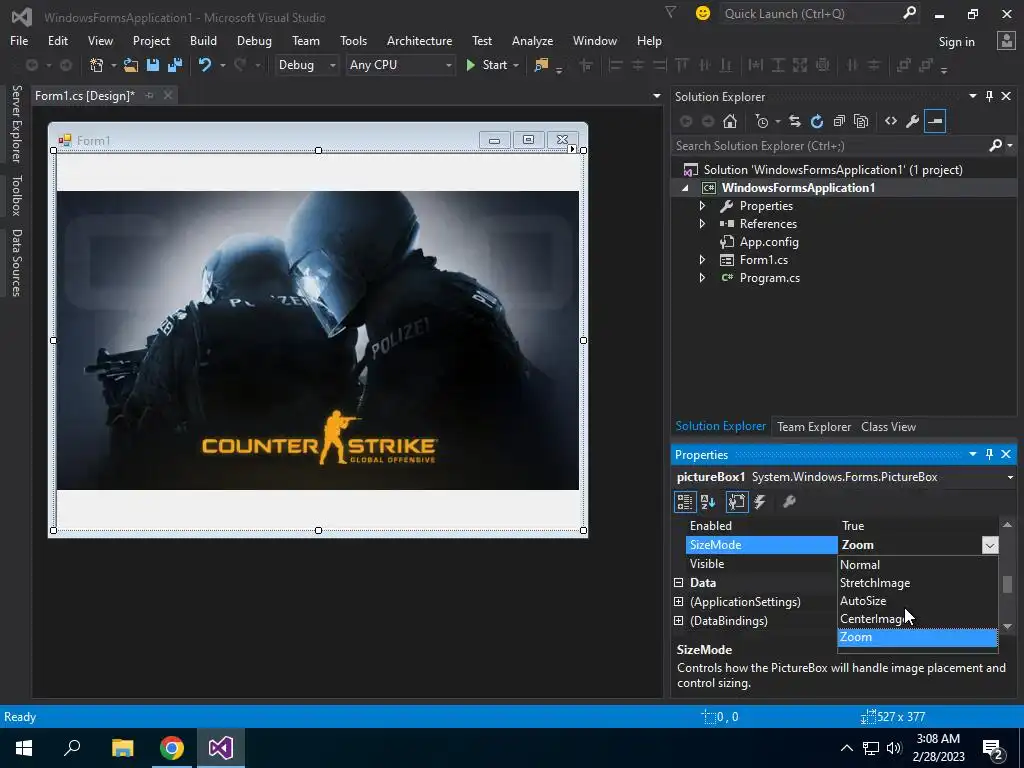
Task: Switch to the Team Explorer tab
Action: (x=814, y=426)
